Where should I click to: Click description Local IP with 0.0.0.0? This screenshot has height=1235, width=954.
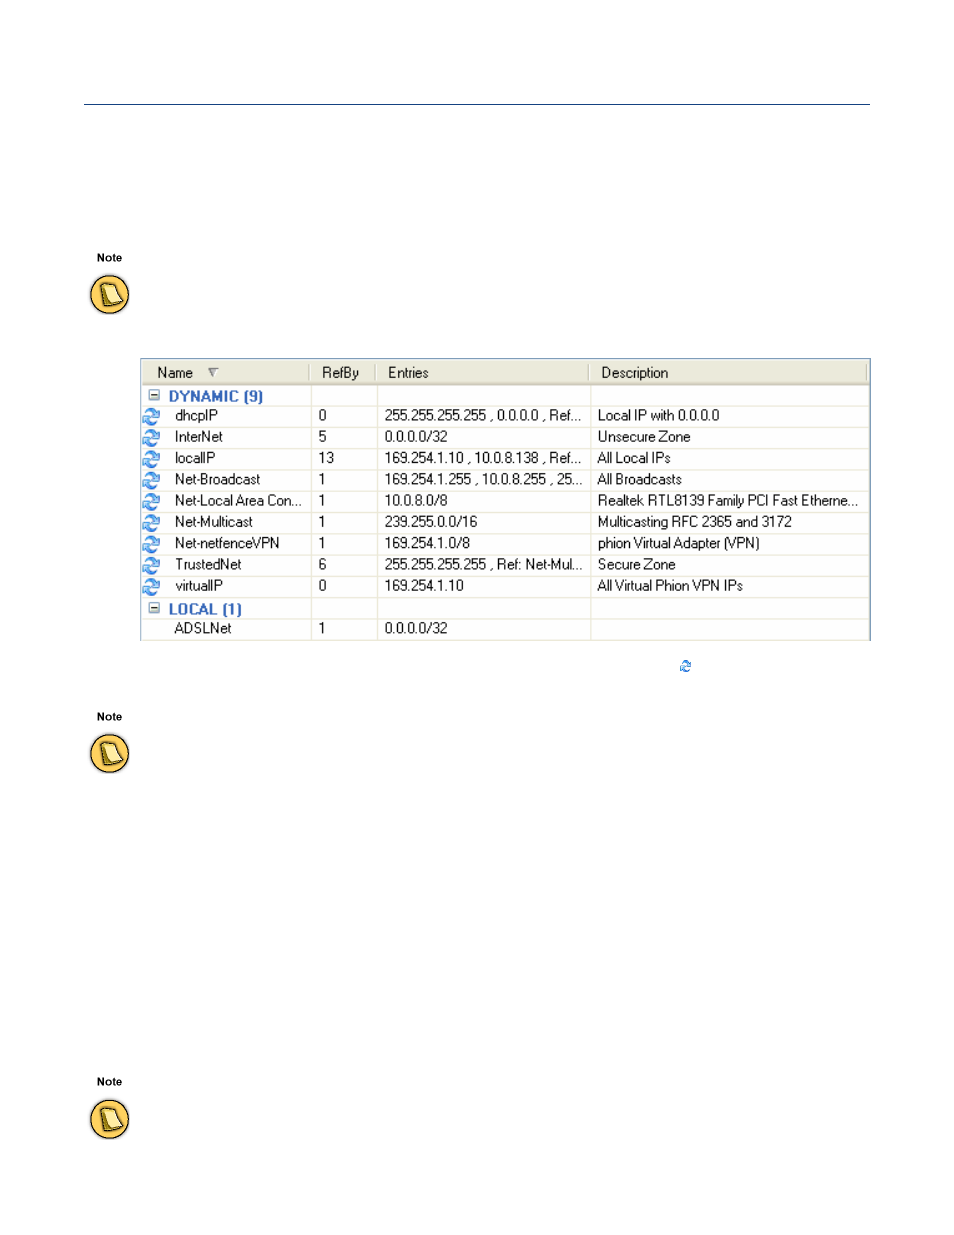[x=659, y=416]
